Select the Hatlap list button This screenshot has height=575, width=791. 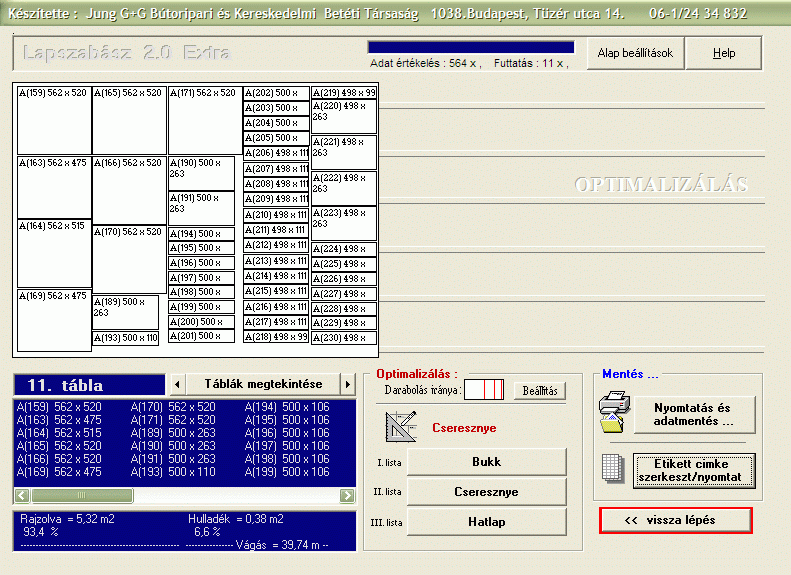pyautogui.click(x=486, y=522)
